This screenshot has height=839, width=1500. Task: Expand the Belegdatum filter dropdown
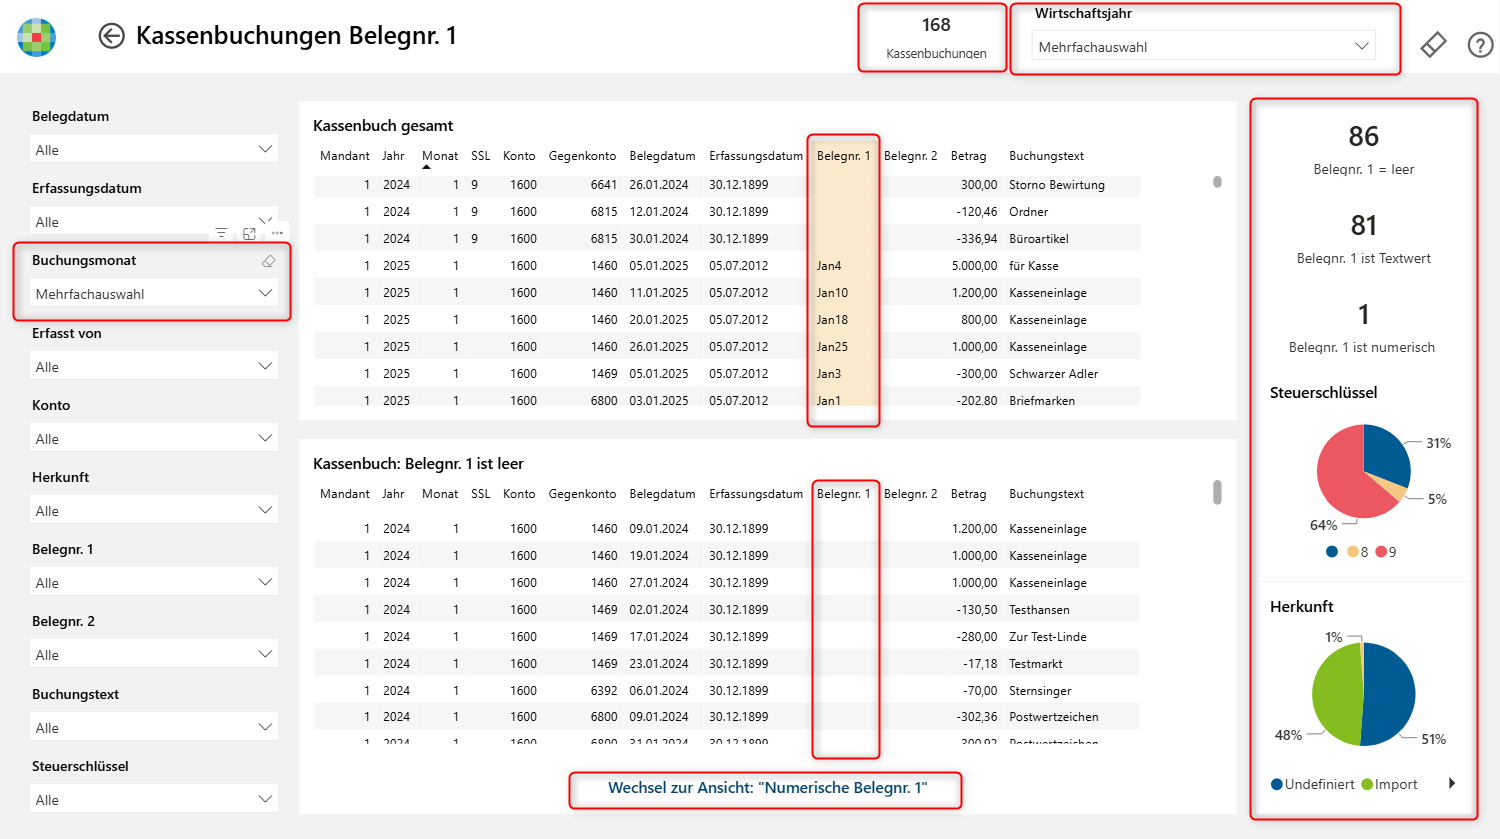pos(154,149)
